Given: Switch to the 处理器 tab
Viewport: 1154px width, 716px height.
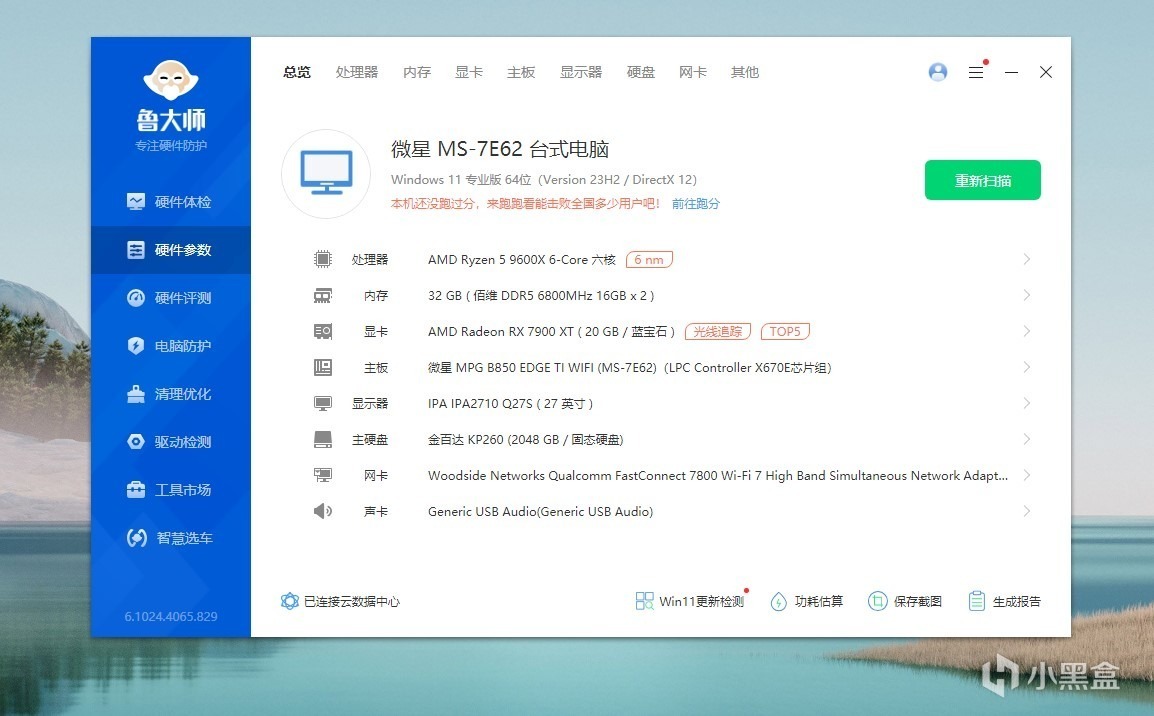Looking at the screenshot, I should (x=357, y=72).
